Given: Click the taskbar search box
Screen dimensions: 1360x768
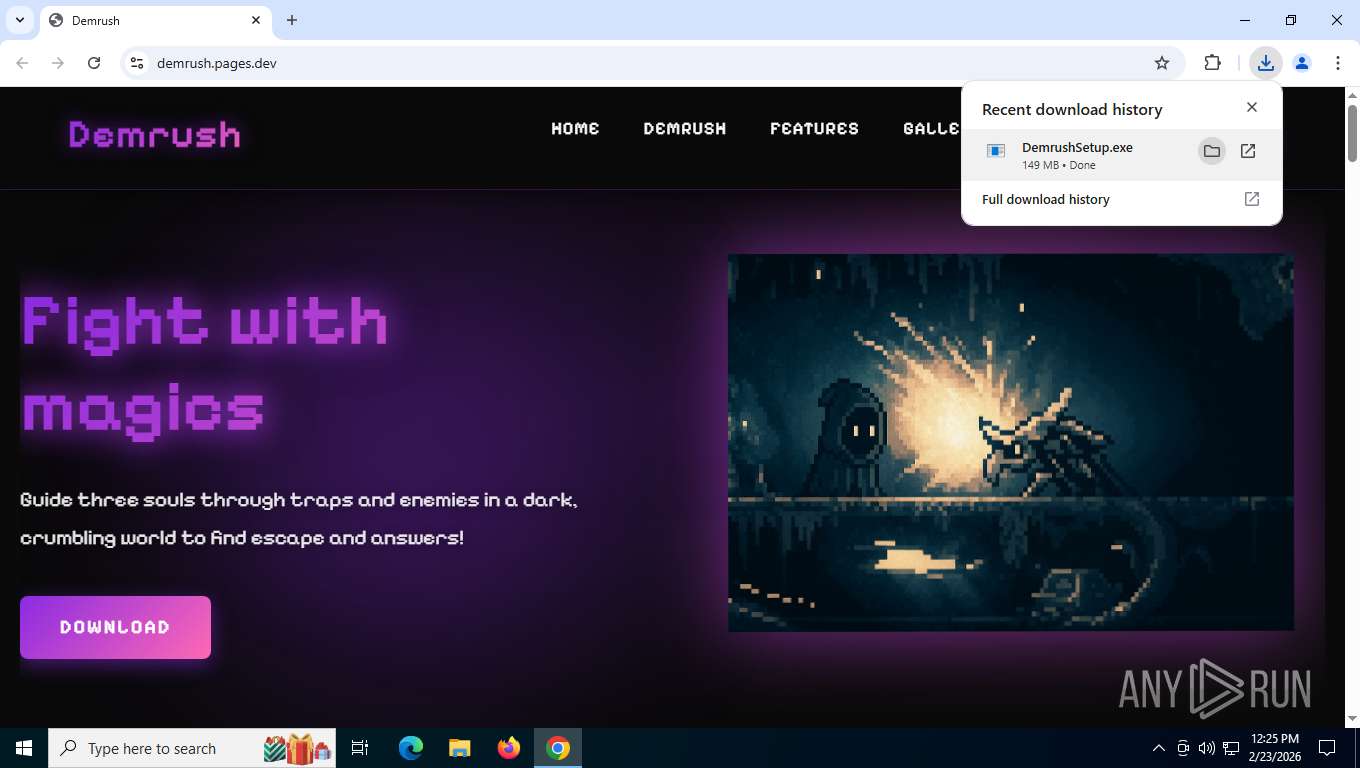Looking at the screenshot, I should pos(192,748).
